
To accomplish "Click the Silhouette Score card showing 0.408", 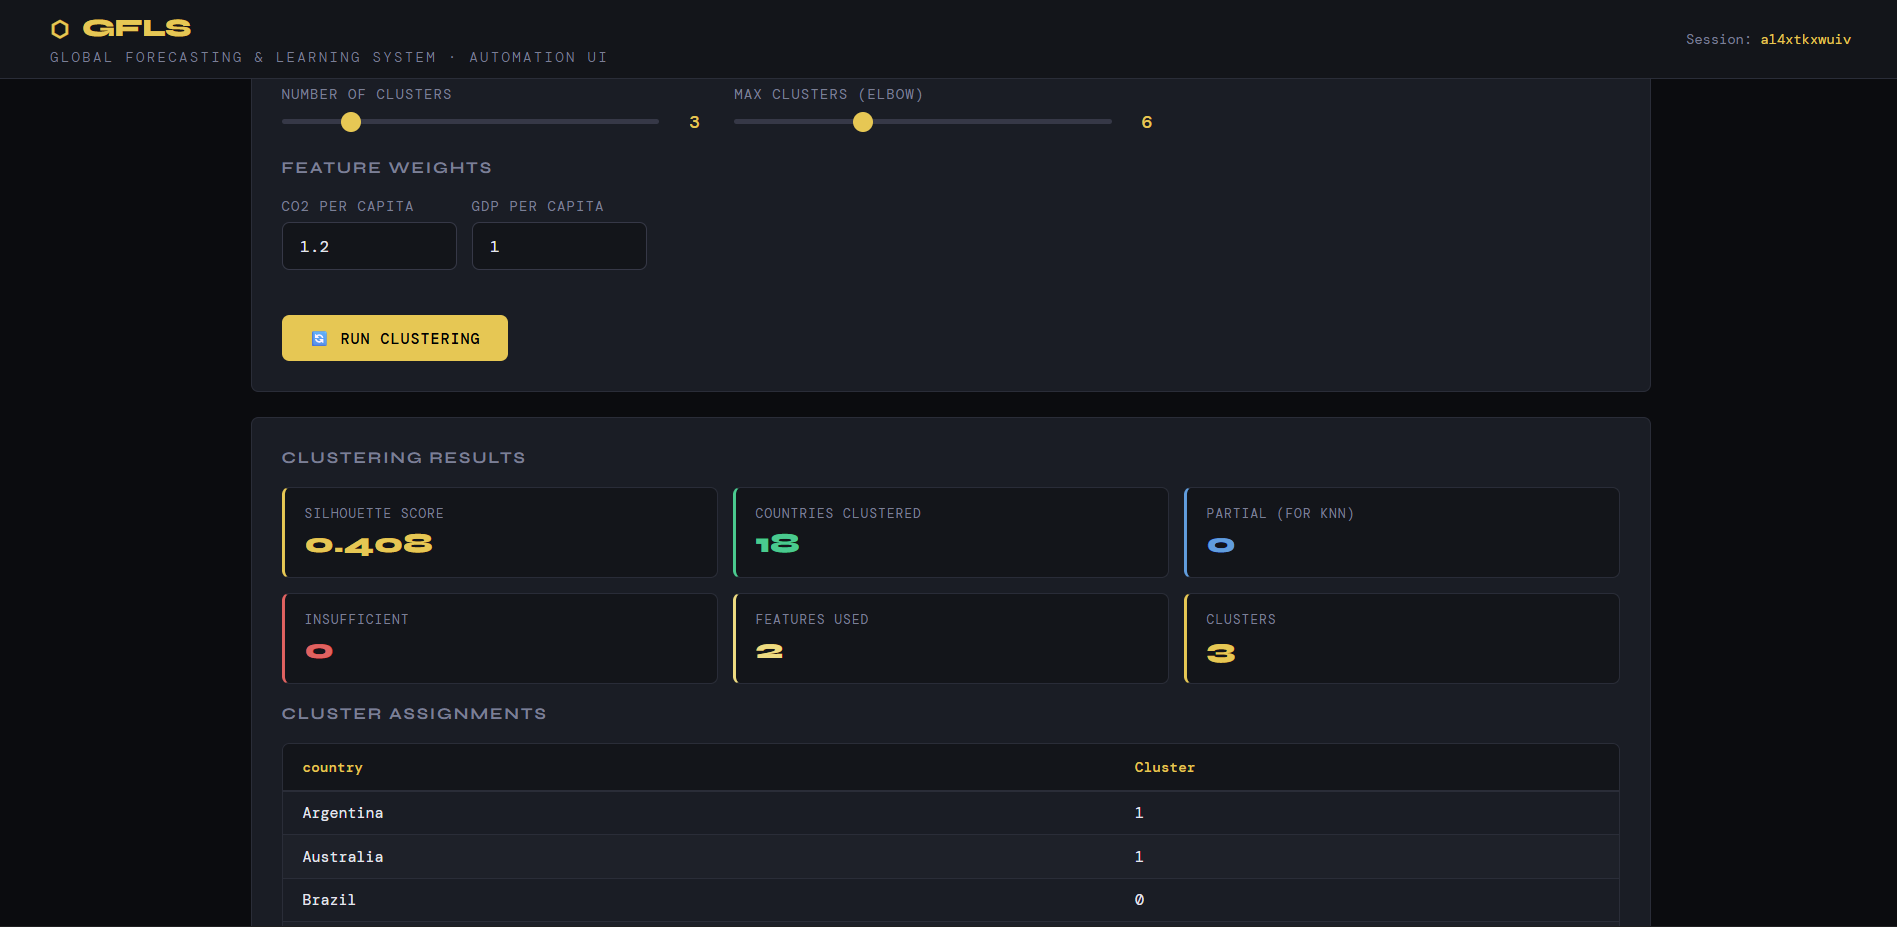I will coord(500,532).
